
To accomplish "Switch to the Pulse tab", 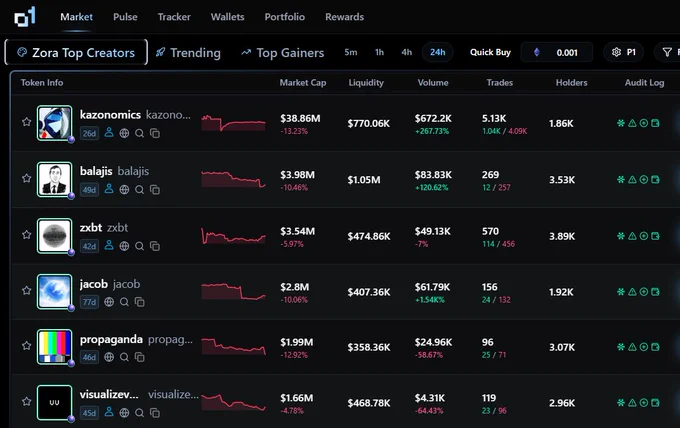I will pyautogui.click(x=125, y=17).
